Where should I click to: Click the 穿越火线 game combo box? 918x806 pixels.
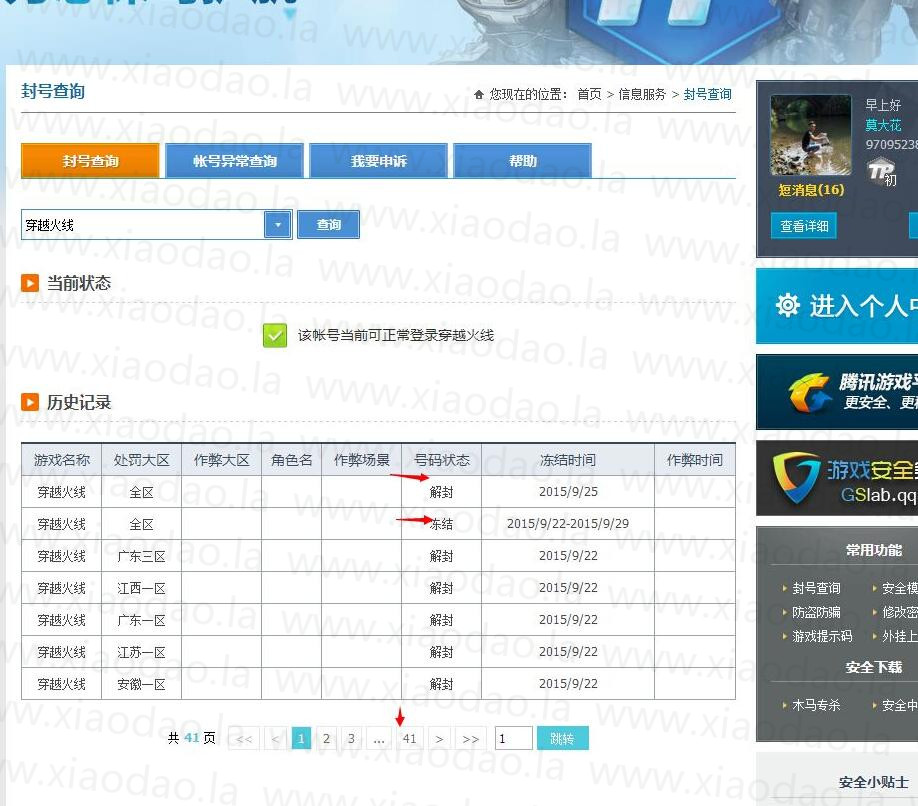coord(156,225)
